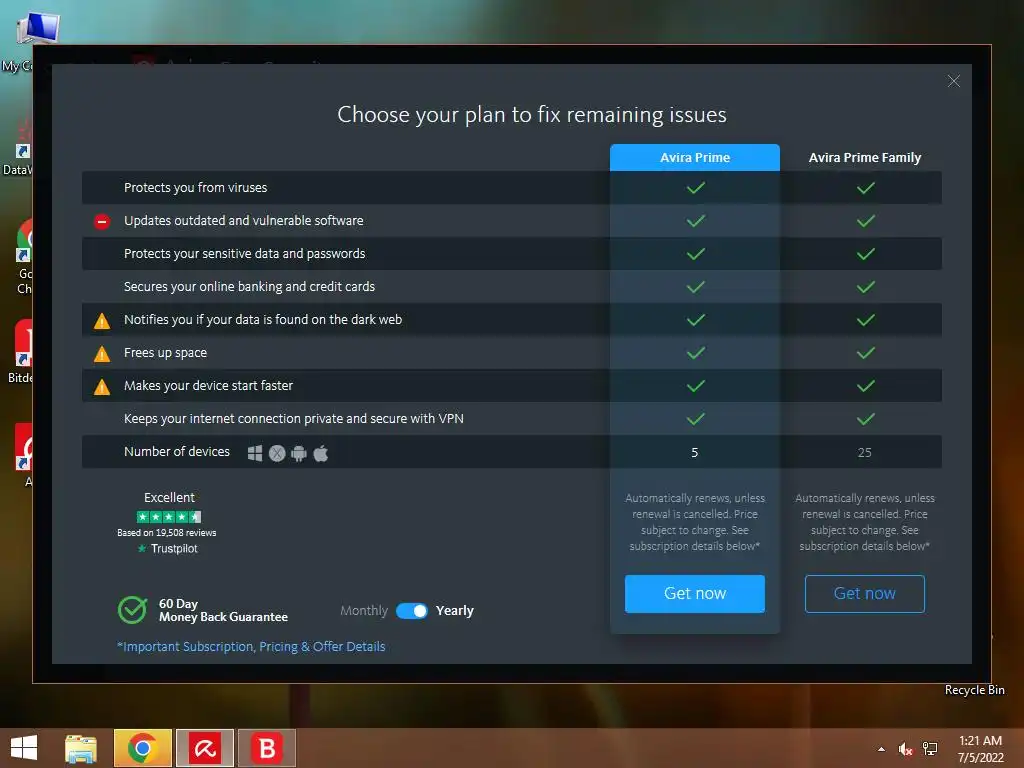This screenshot has height=768, width=1024.
Task: Click the green 60 Day guarantee checkmark badge
Action: pyautogui.click(x=133, y=610)
